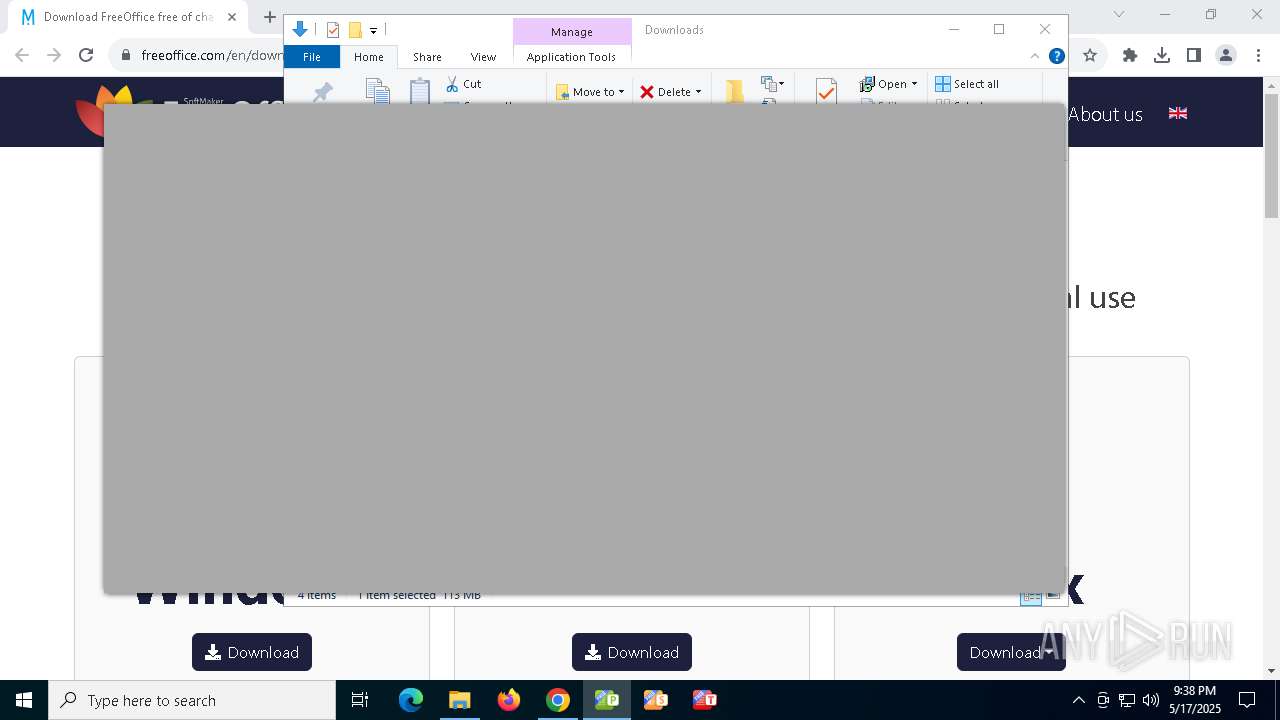Viewport: 1280px width, 720px height.
Task: Click the Cut command in Explorer ribbon
Action: (x=463, y=84)
